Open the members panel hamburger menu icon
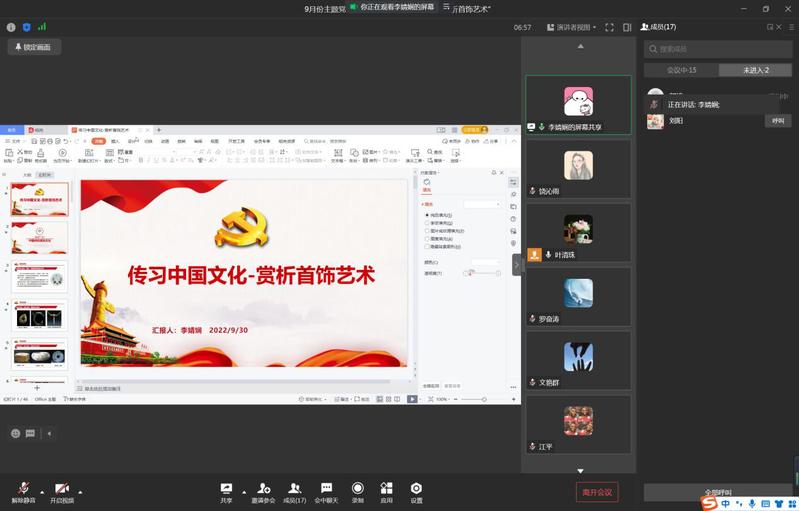This screenshot has height=511, width=799. click(792, 27)
